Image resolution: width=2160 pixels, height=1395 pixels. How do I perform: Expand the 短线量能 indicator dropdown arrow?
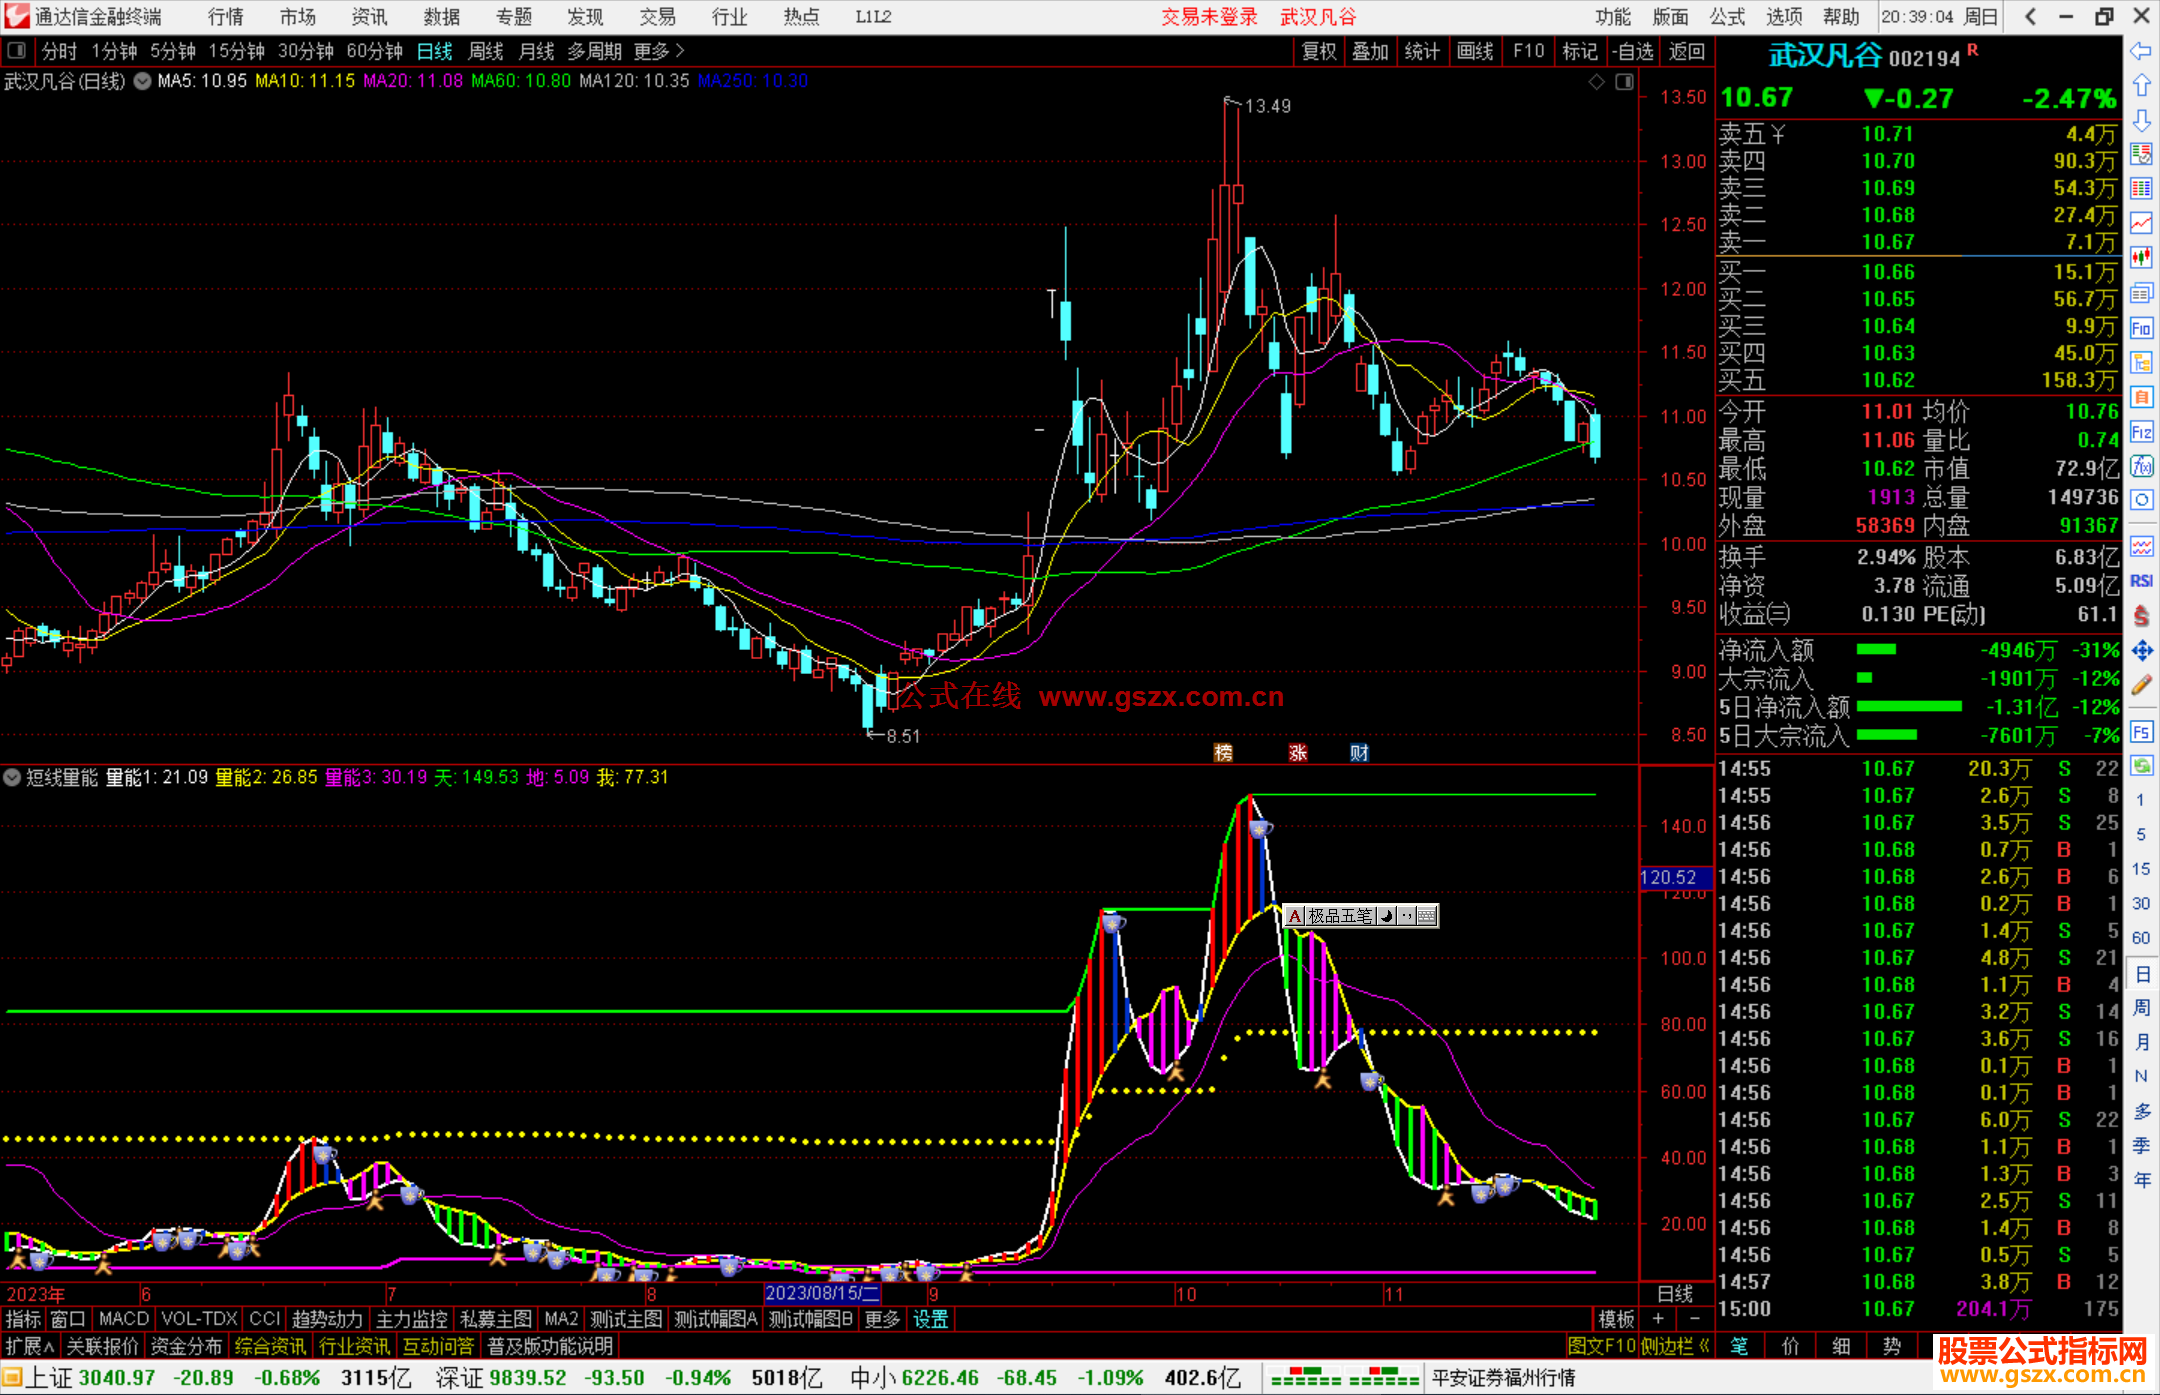[12, 777]
